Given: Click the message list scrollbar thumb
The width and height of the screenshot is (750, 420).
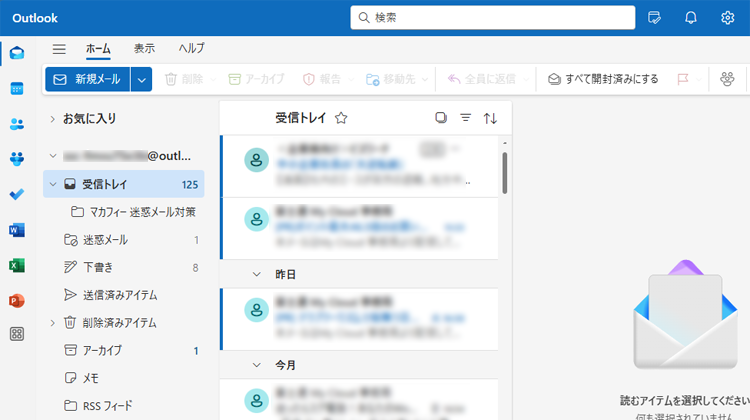Looking at the screenshot, I should tap(505, 173).
